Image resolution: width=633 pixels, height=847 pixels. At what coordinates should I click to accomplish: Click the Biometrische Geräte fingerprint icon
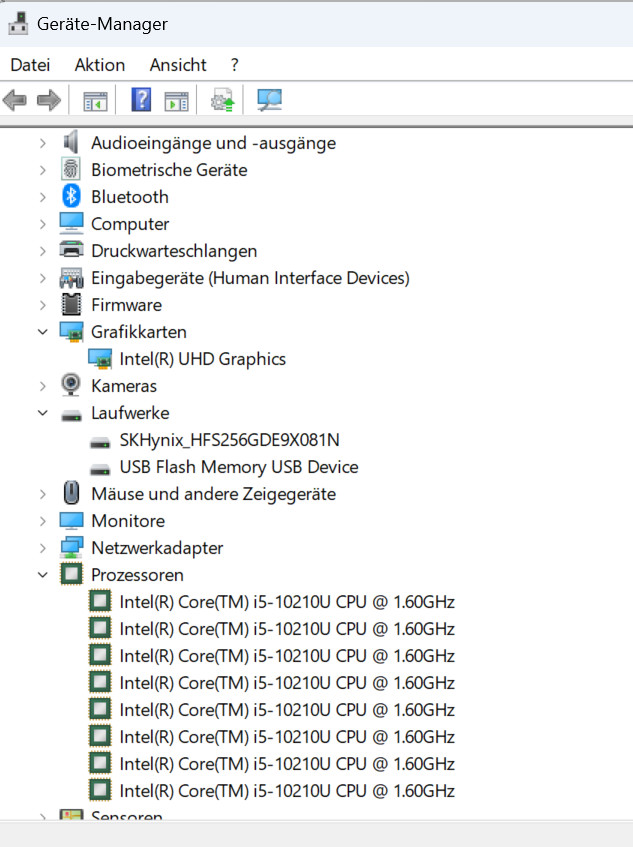pyautogui.click(x=71, y=170)
